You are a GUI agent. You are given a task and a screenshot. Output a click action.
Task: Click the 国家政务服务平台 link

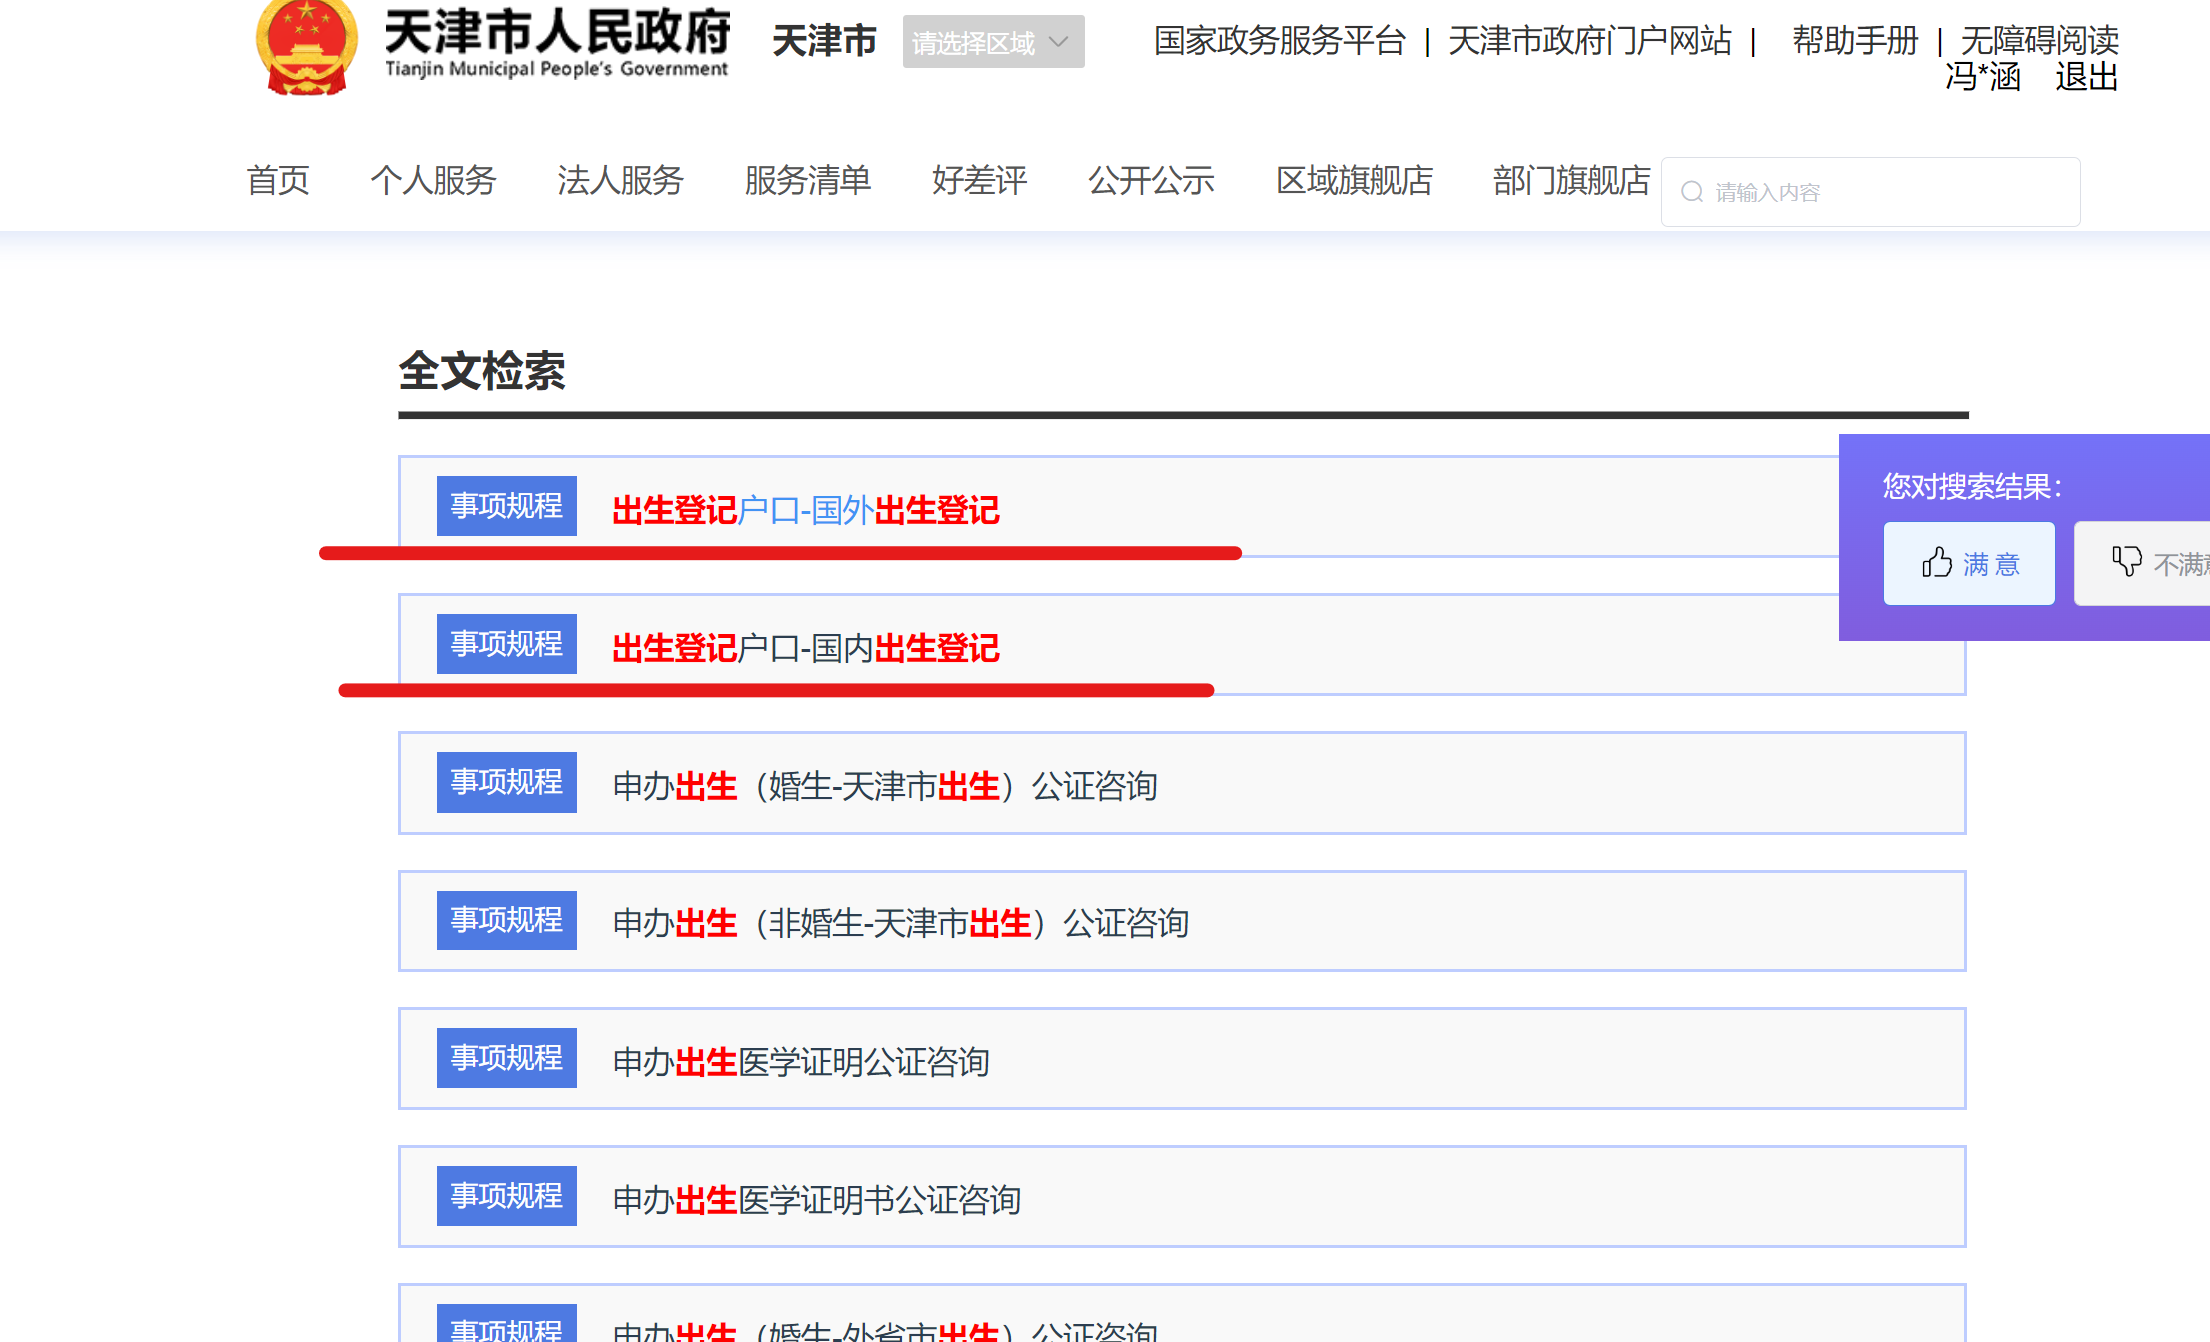[x=1279, y=41]
